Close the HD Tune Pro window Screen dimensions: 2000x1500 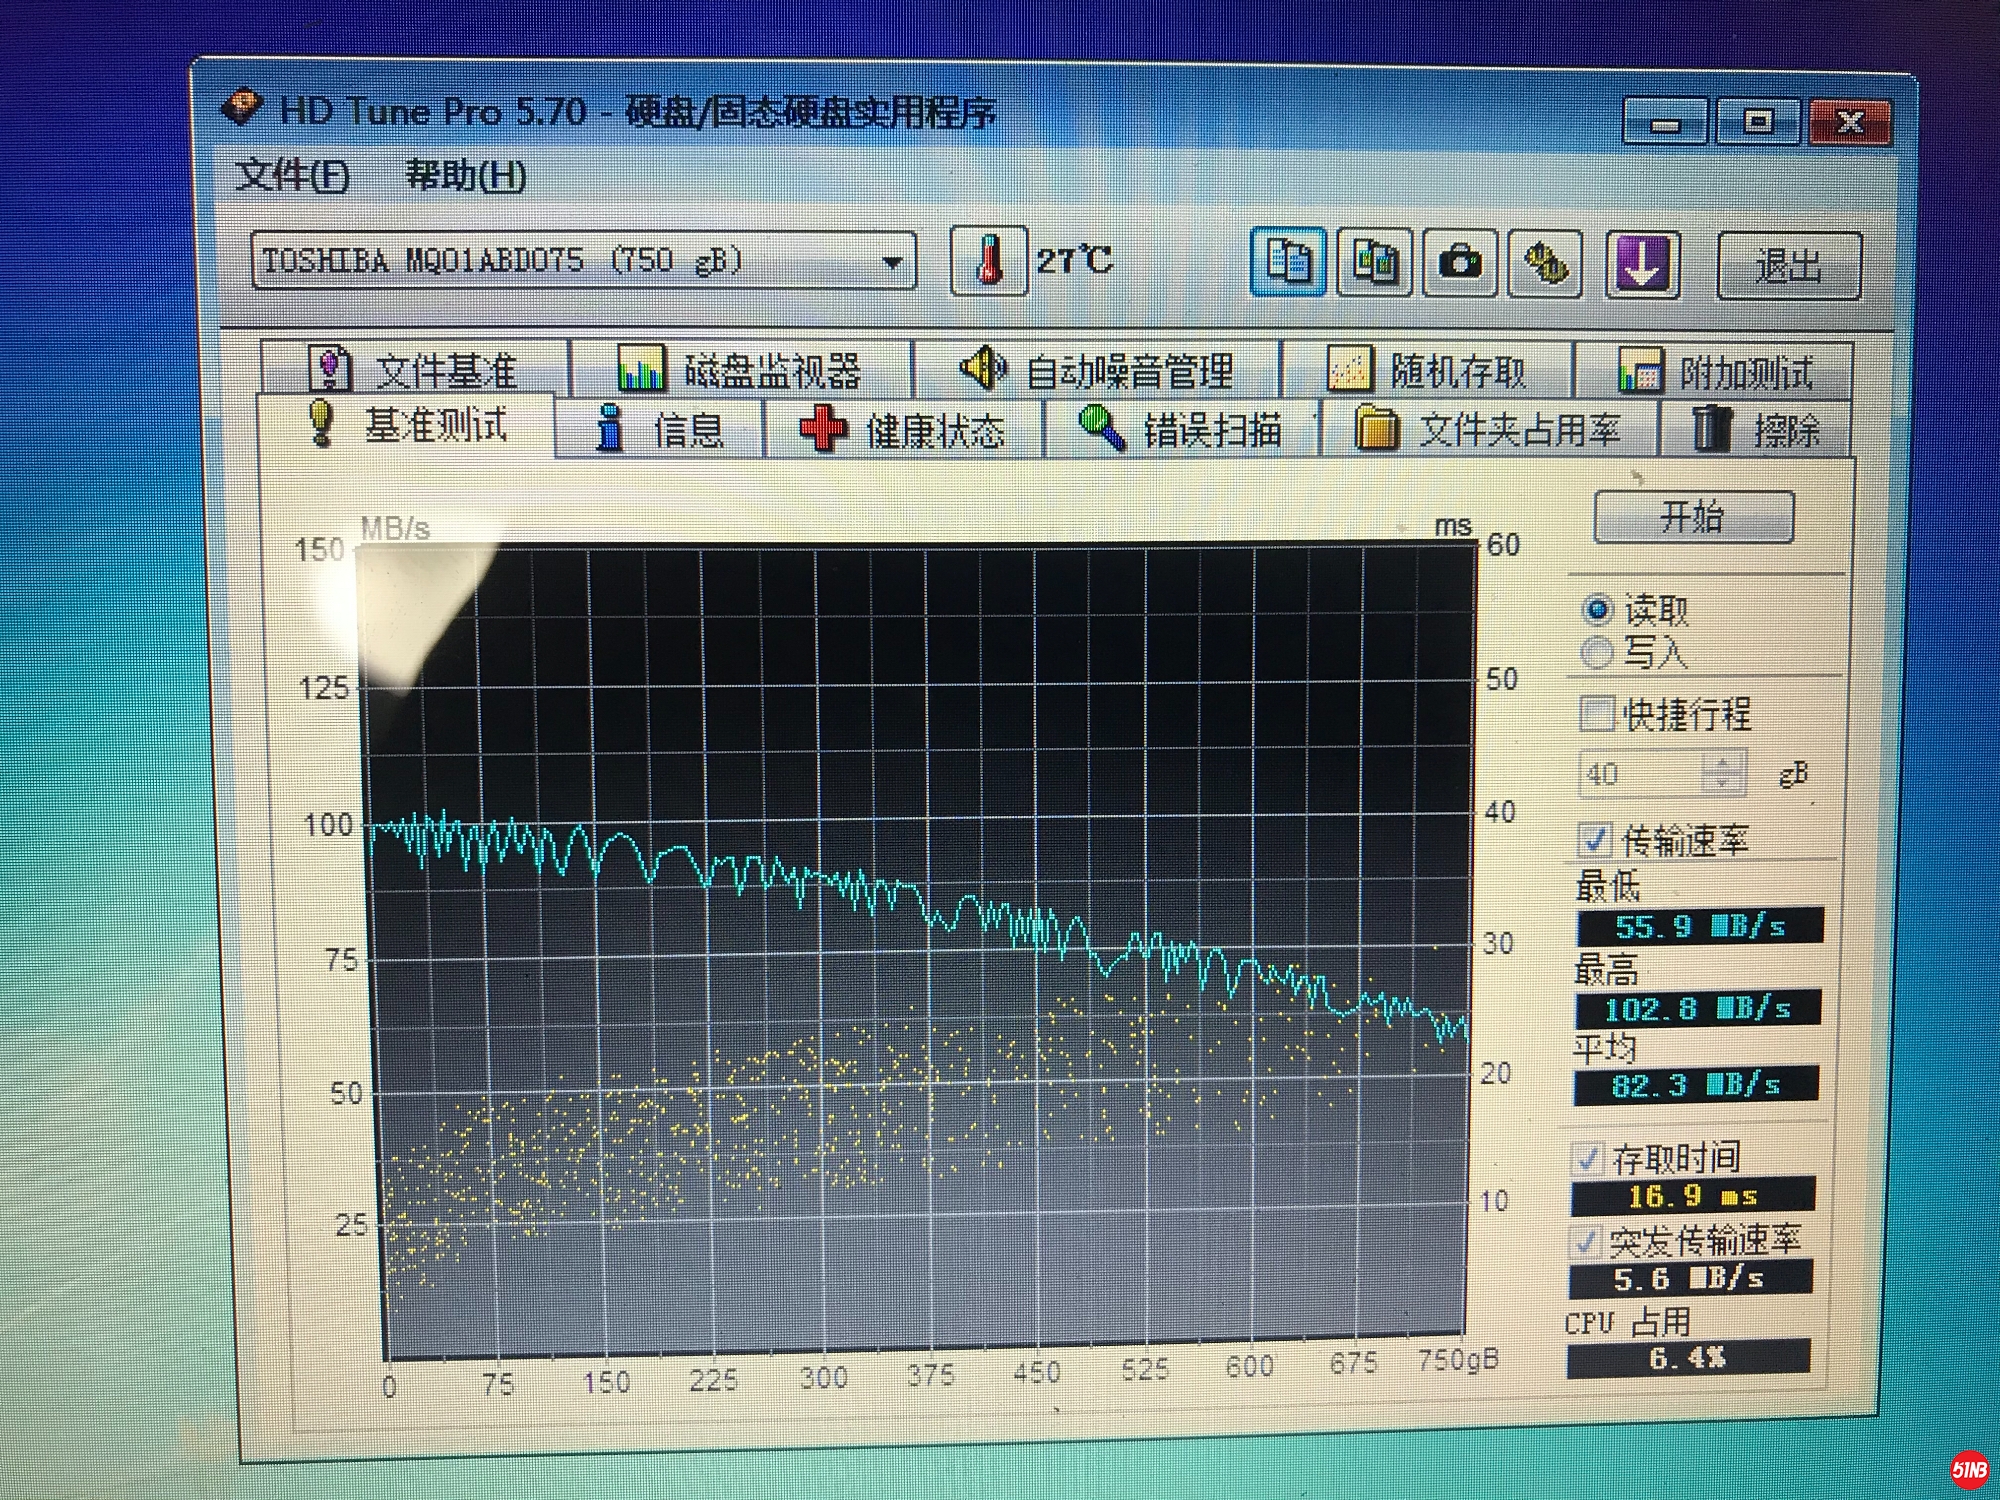(x=1850, y=123)
